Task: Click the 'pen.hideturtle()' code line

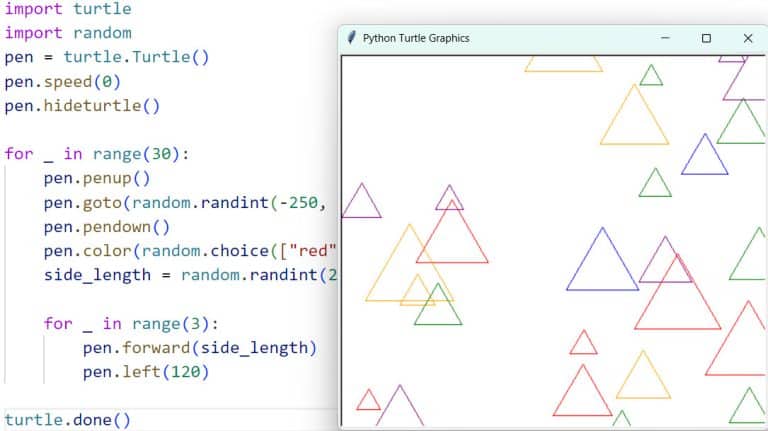Action: 82,106
